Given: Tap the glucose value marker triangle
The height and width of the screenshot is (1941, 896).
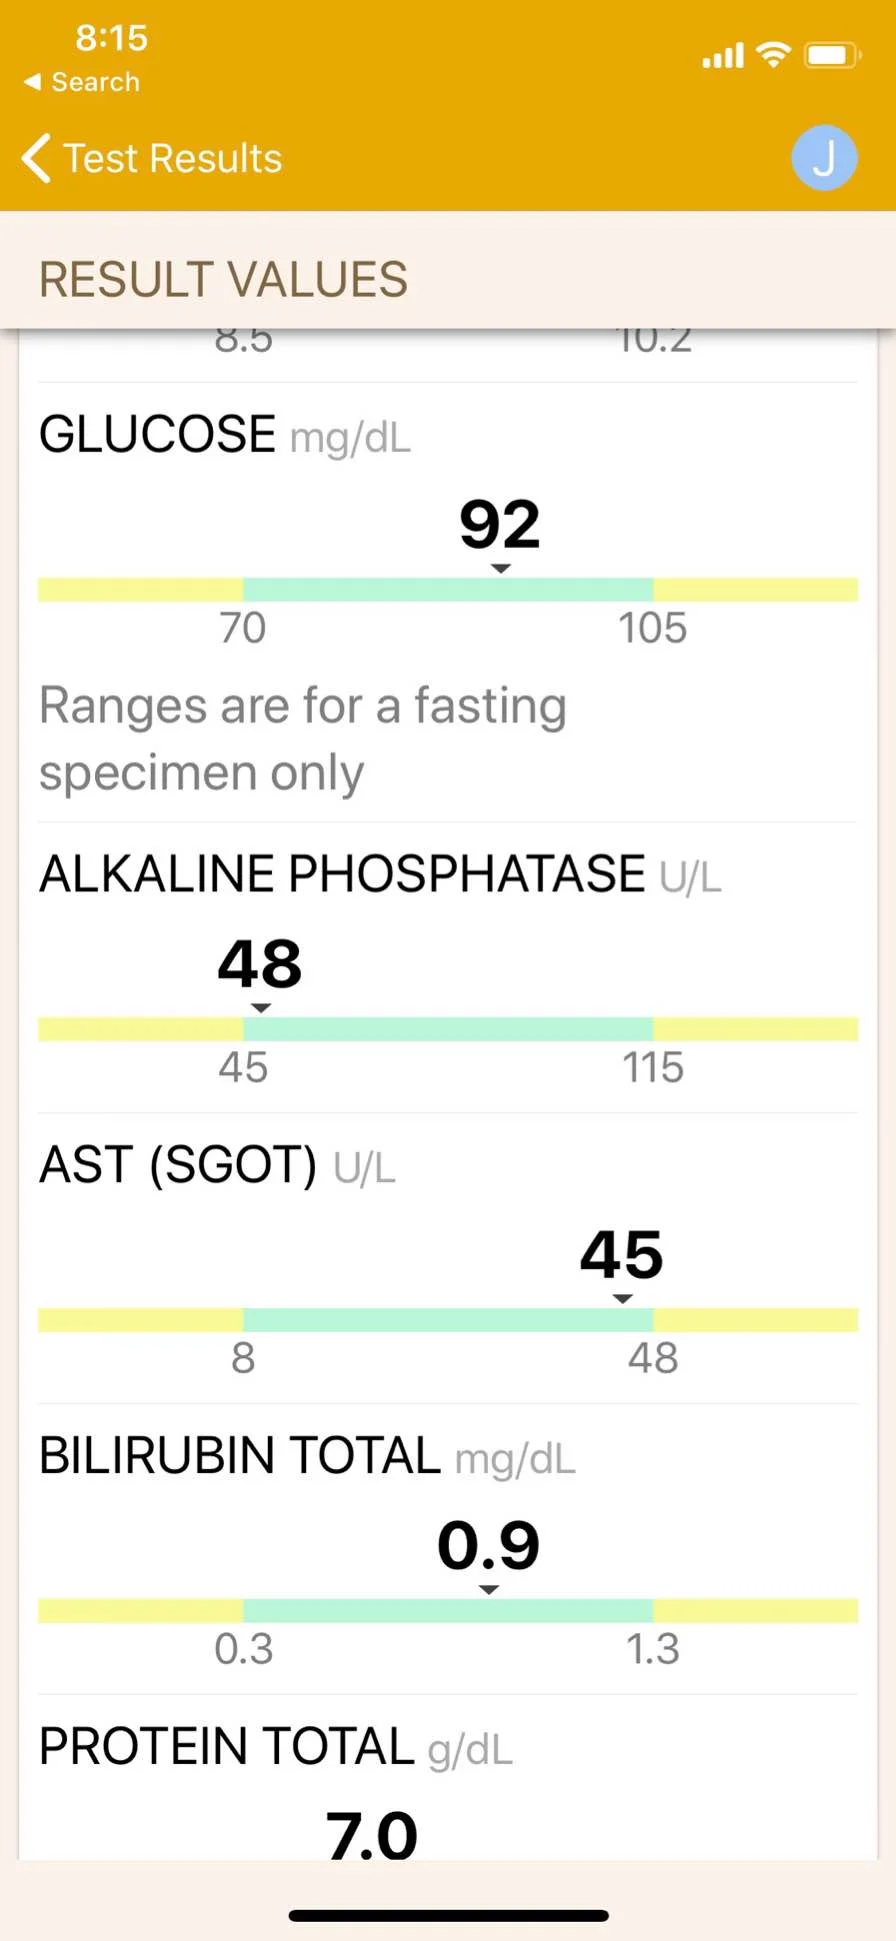Looking at the screenshot, I should [x=501, y=568].
